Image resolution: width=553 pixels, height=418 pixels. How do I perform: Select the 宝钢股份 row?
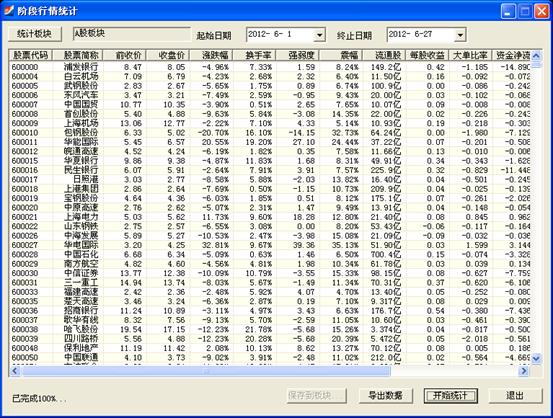click(270, 198)
